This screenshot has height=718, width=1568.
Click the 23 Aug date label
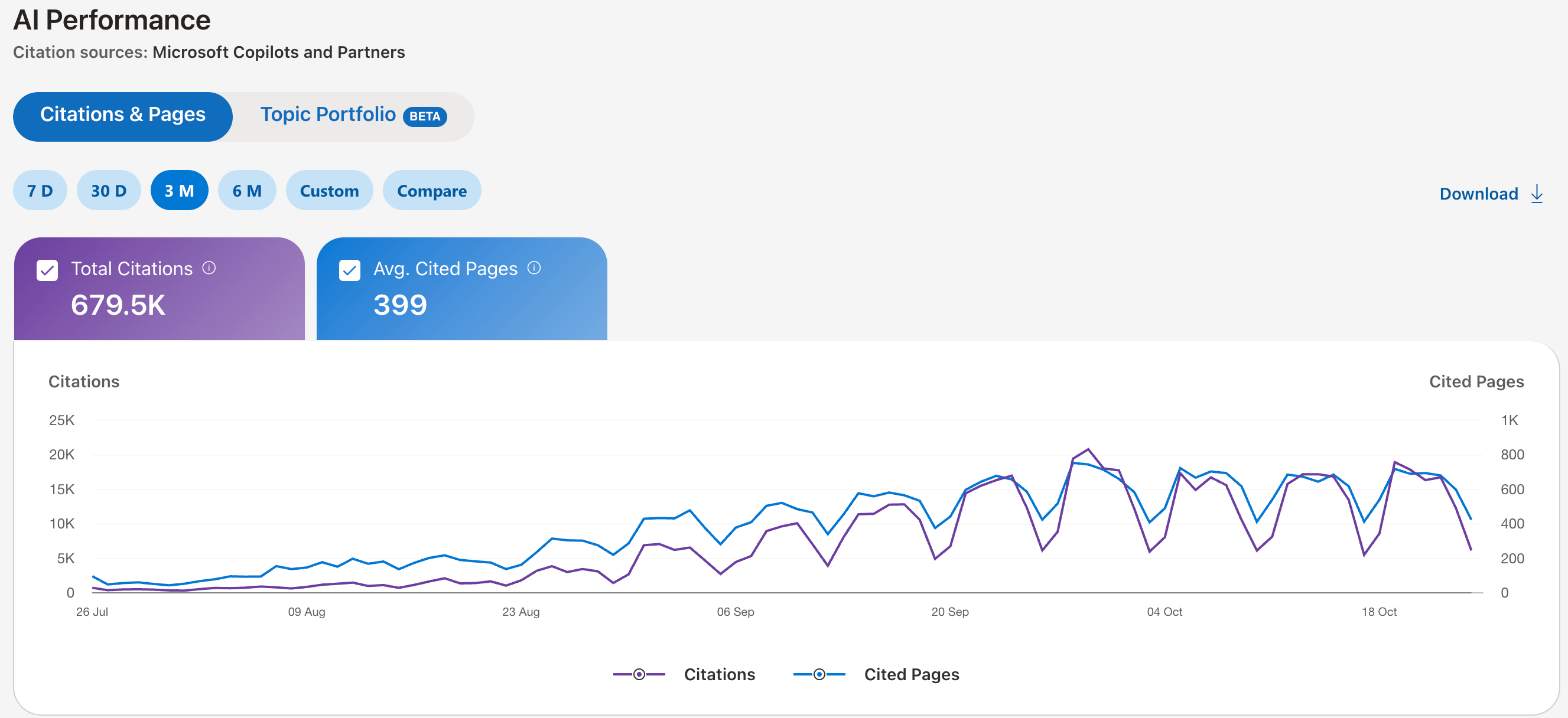point(521,612)
